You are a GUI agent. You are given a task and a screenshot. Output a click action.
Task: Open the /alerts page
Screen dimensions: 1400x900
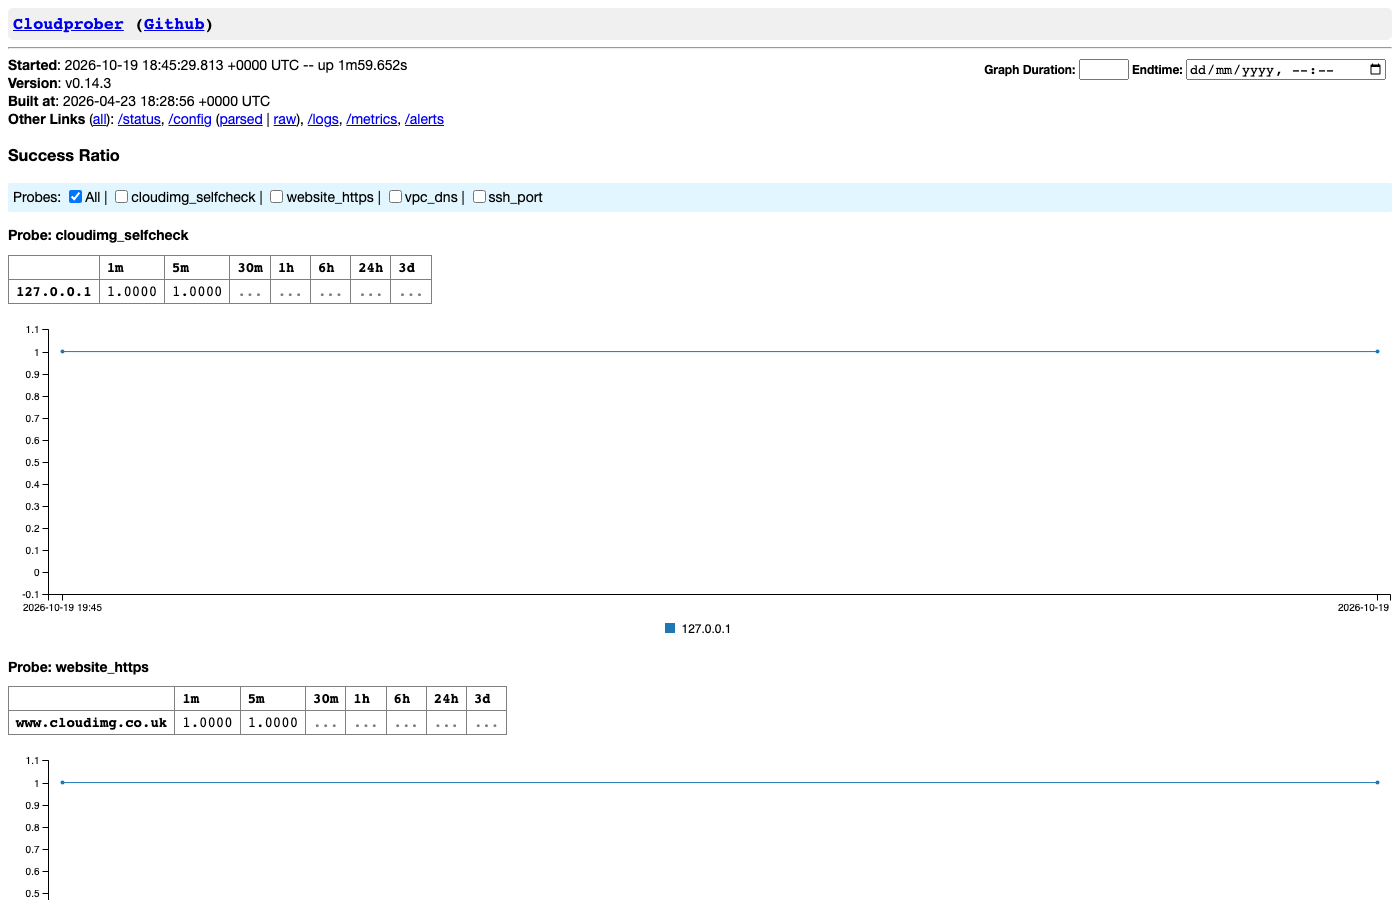[x=424, y=119]
